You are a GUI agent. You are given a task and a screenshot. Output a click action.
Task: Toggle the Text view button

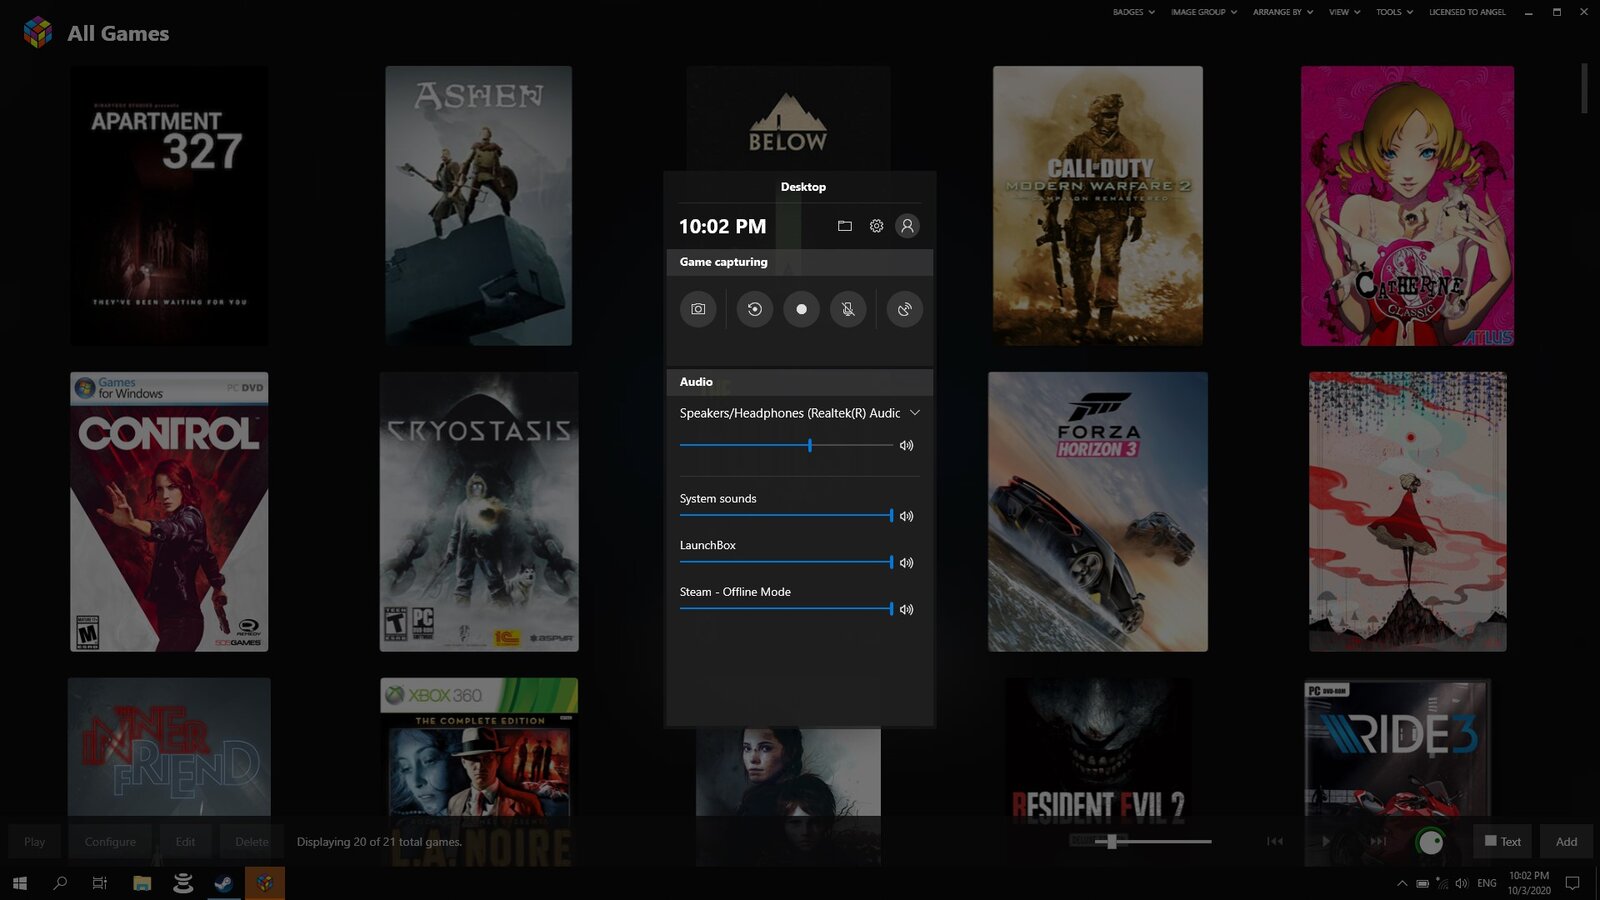[1503, 842]
